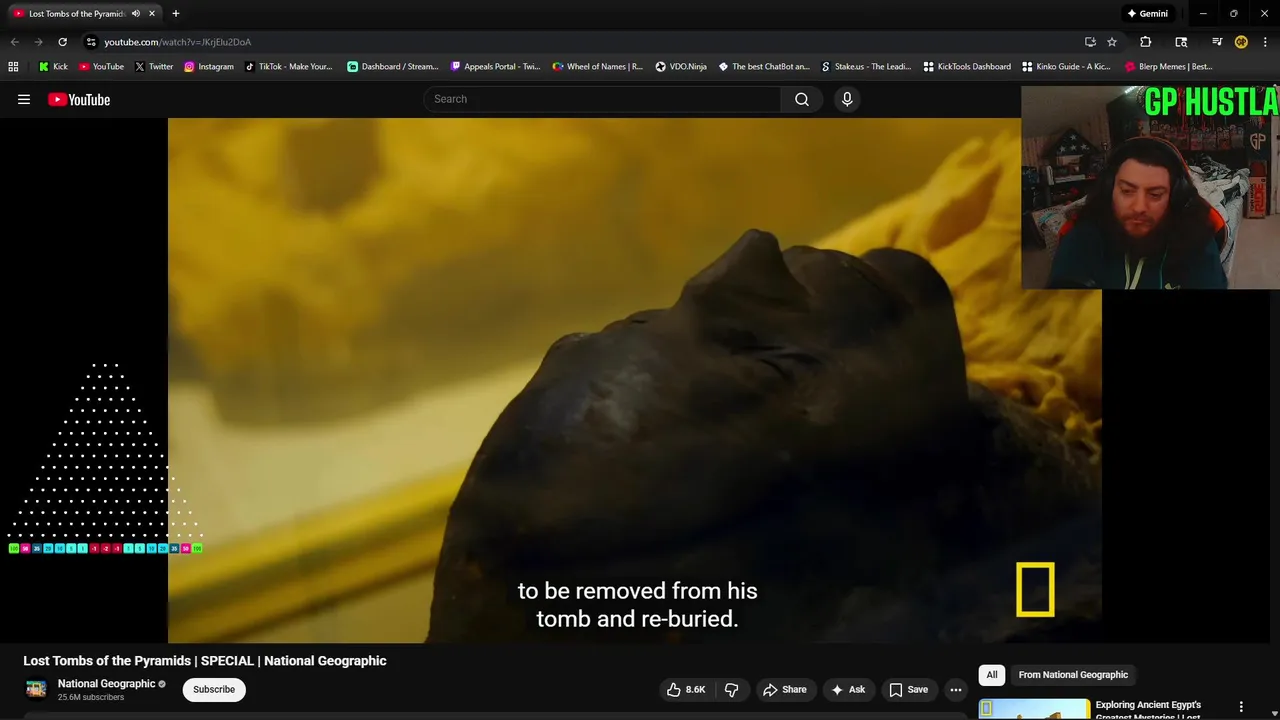Like the video with thumbs up
Image resolution: width=1280 pixels, height=720 pixels.
(687, 689)
